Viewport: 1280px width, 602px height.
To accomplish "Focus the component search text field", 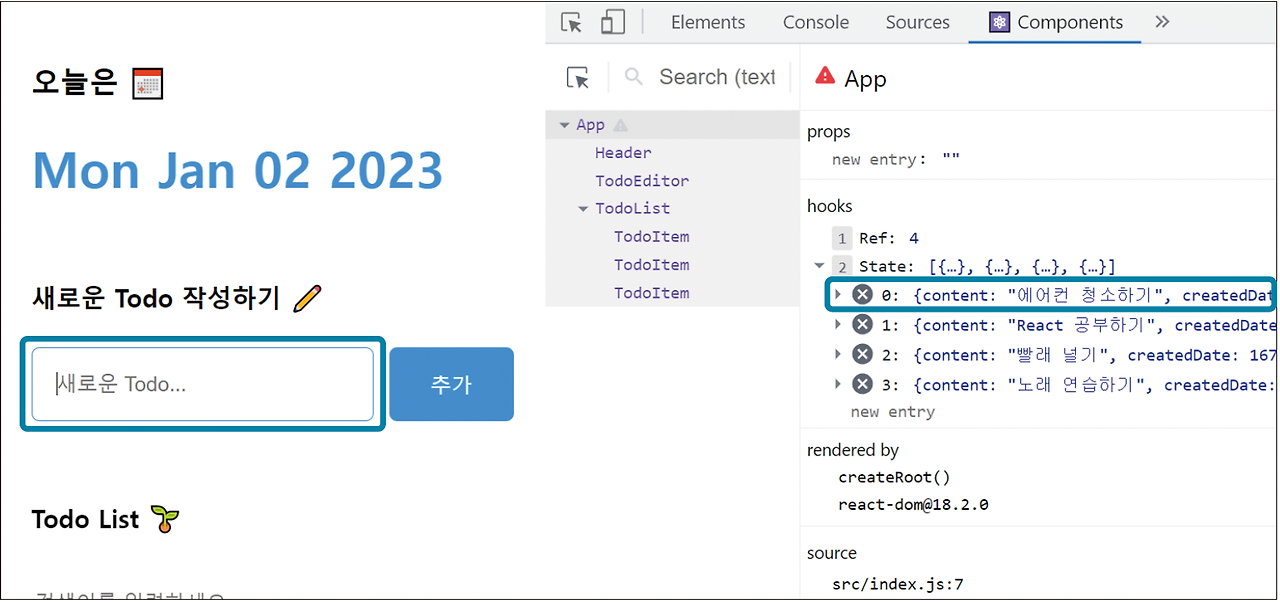I will 717,77.
